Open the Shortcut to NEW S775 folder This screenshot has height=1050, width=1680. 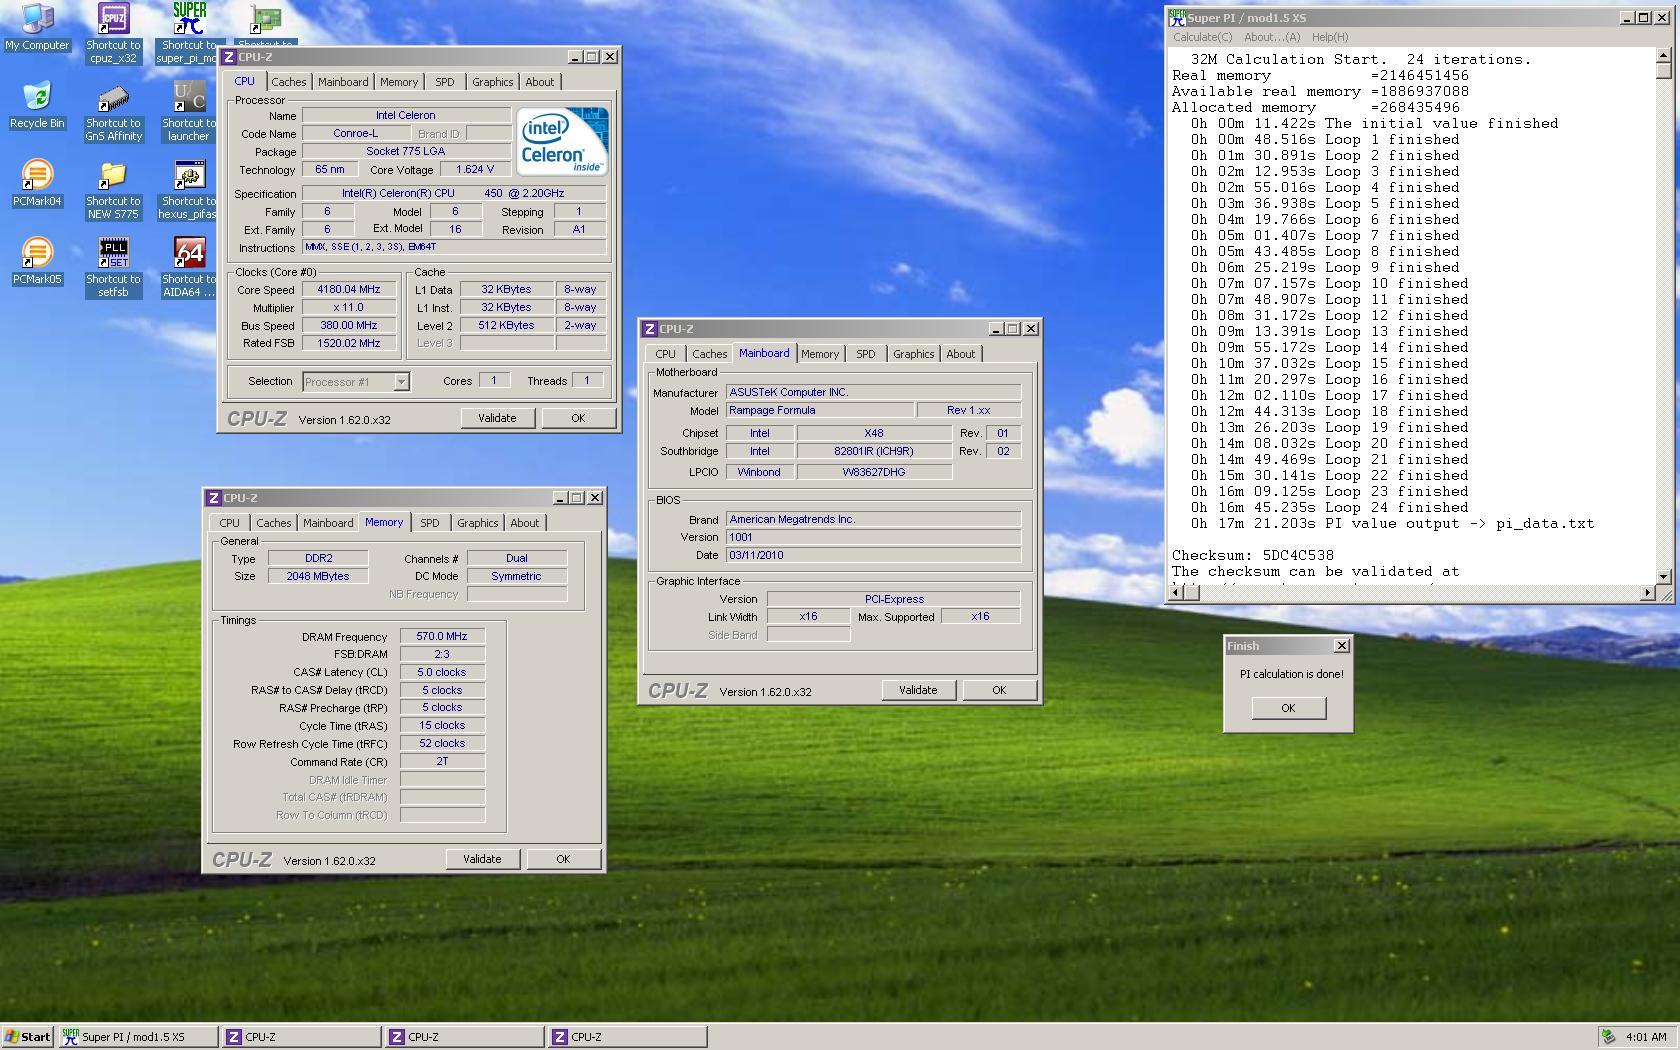tap(113, 190)
